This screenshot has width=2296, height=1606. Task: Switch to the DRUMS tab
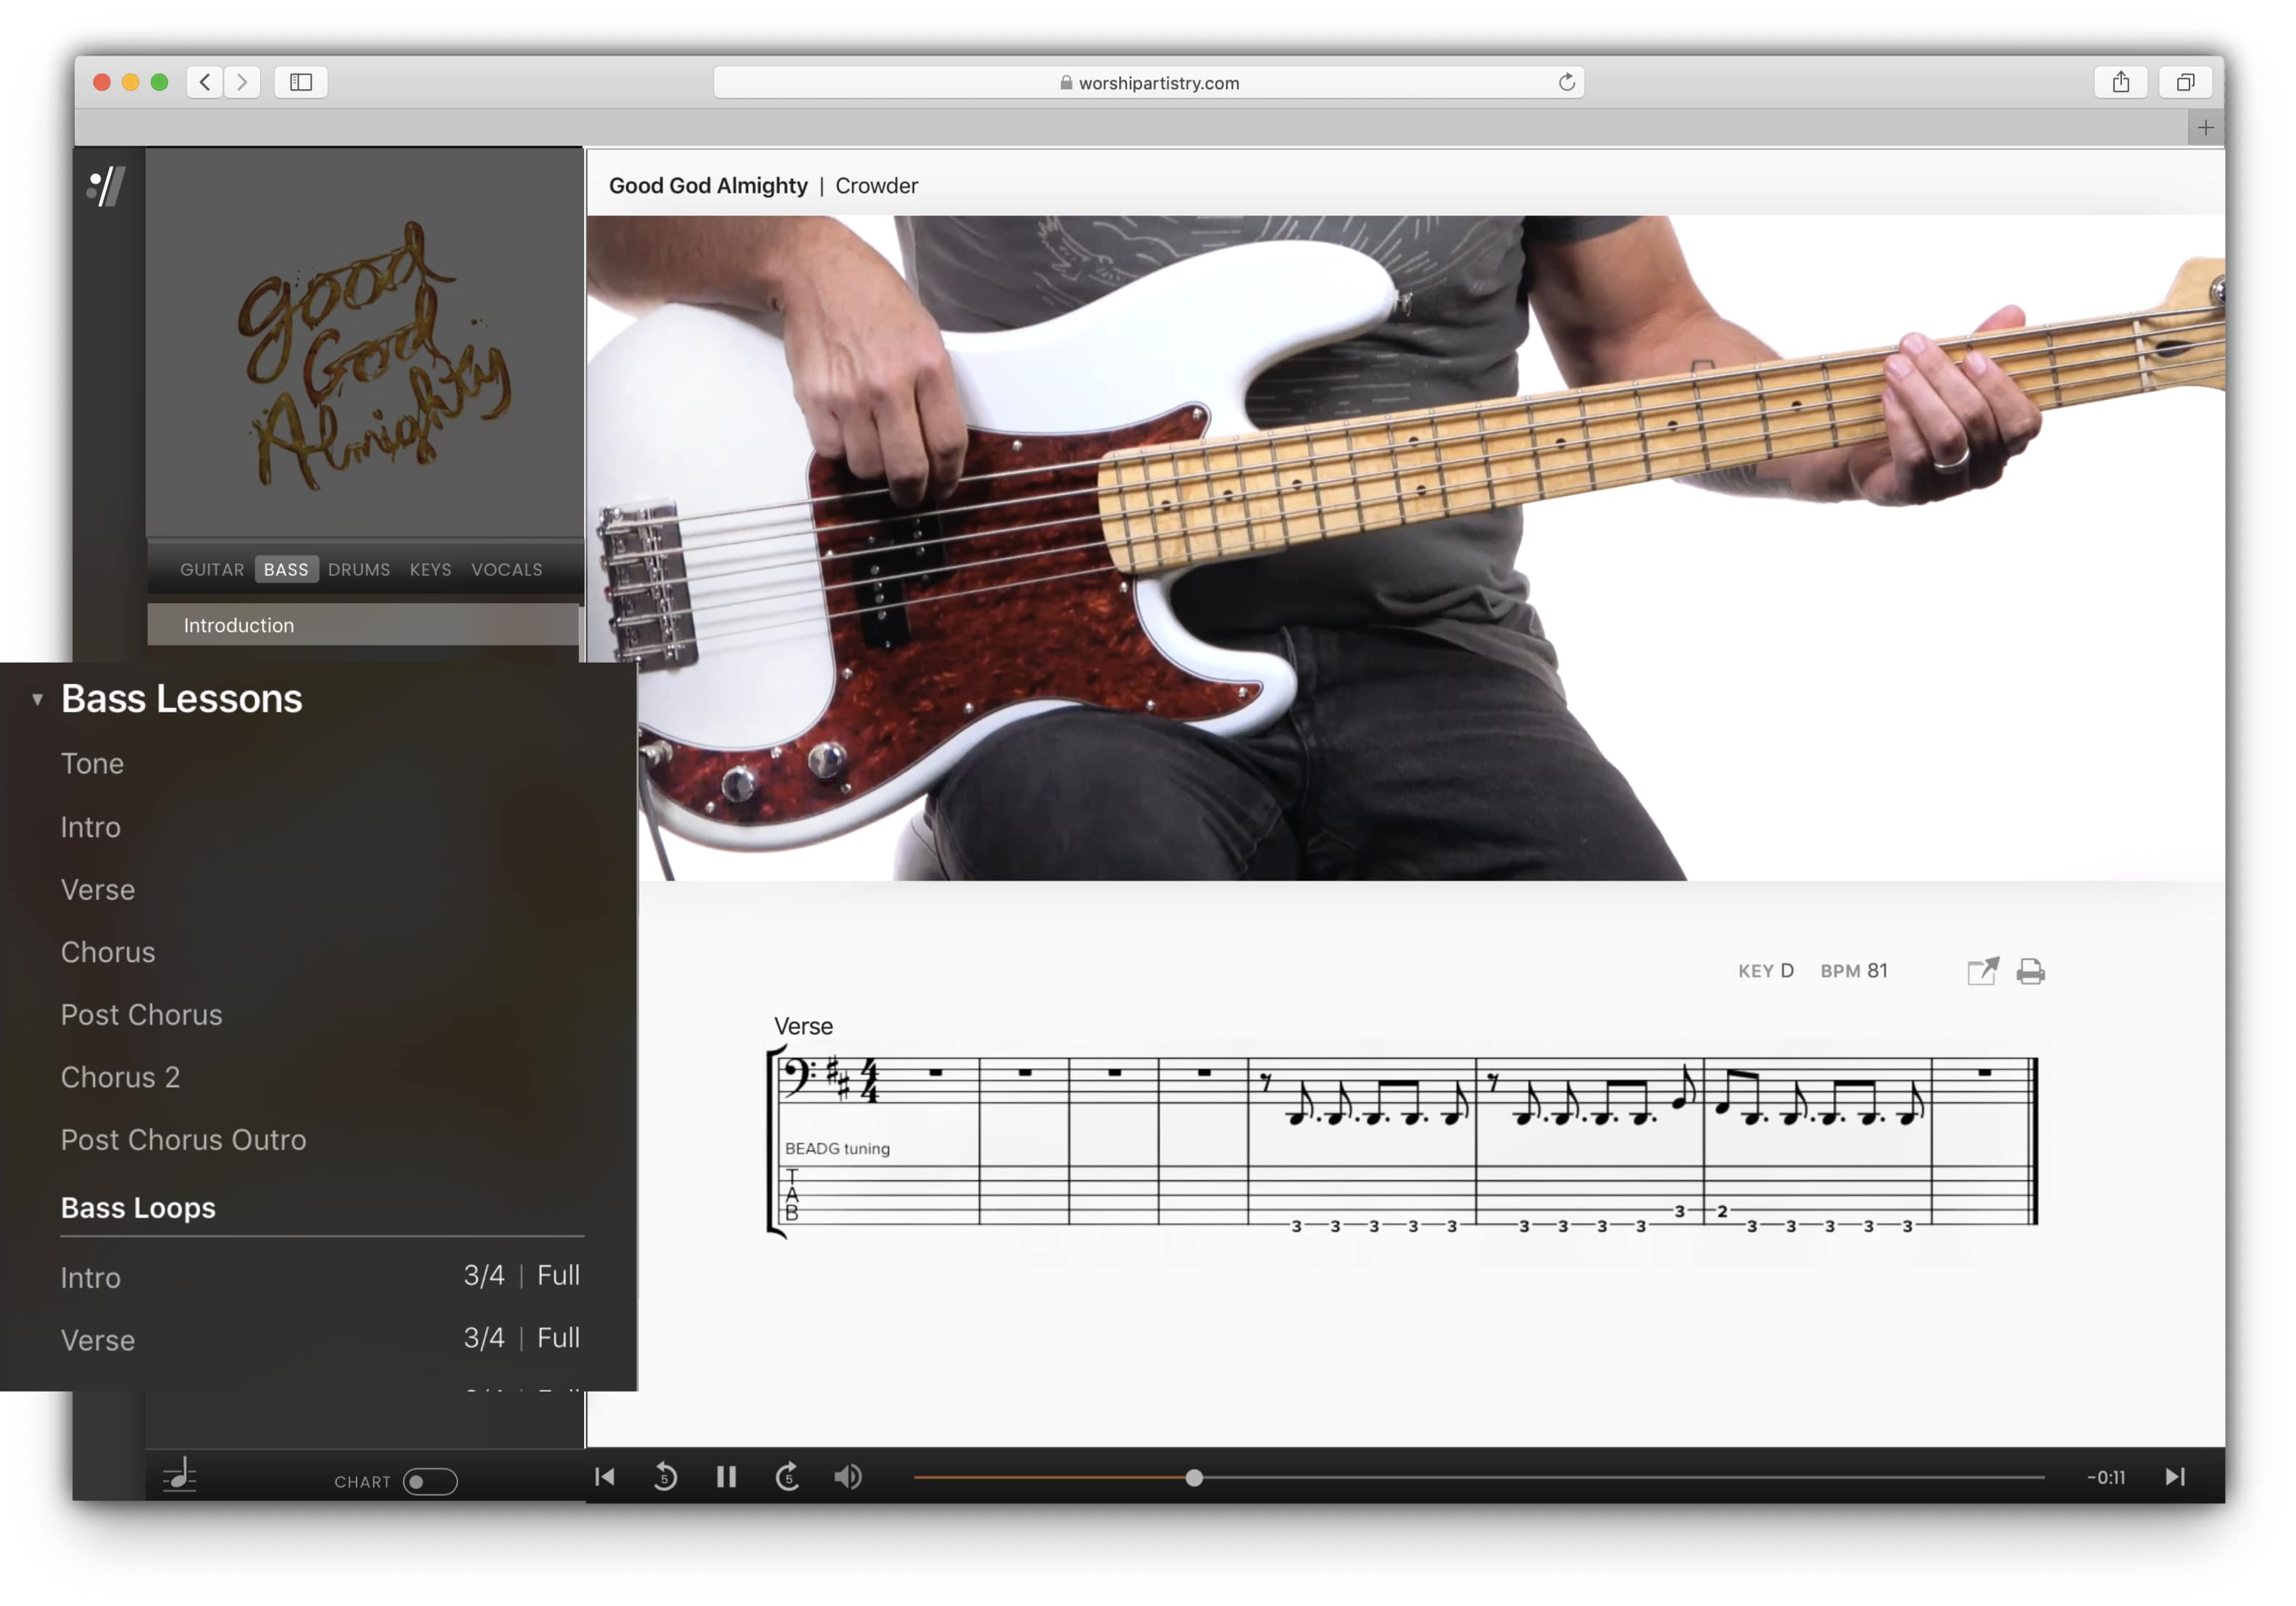pyautogui.click(x=359, y=570)
